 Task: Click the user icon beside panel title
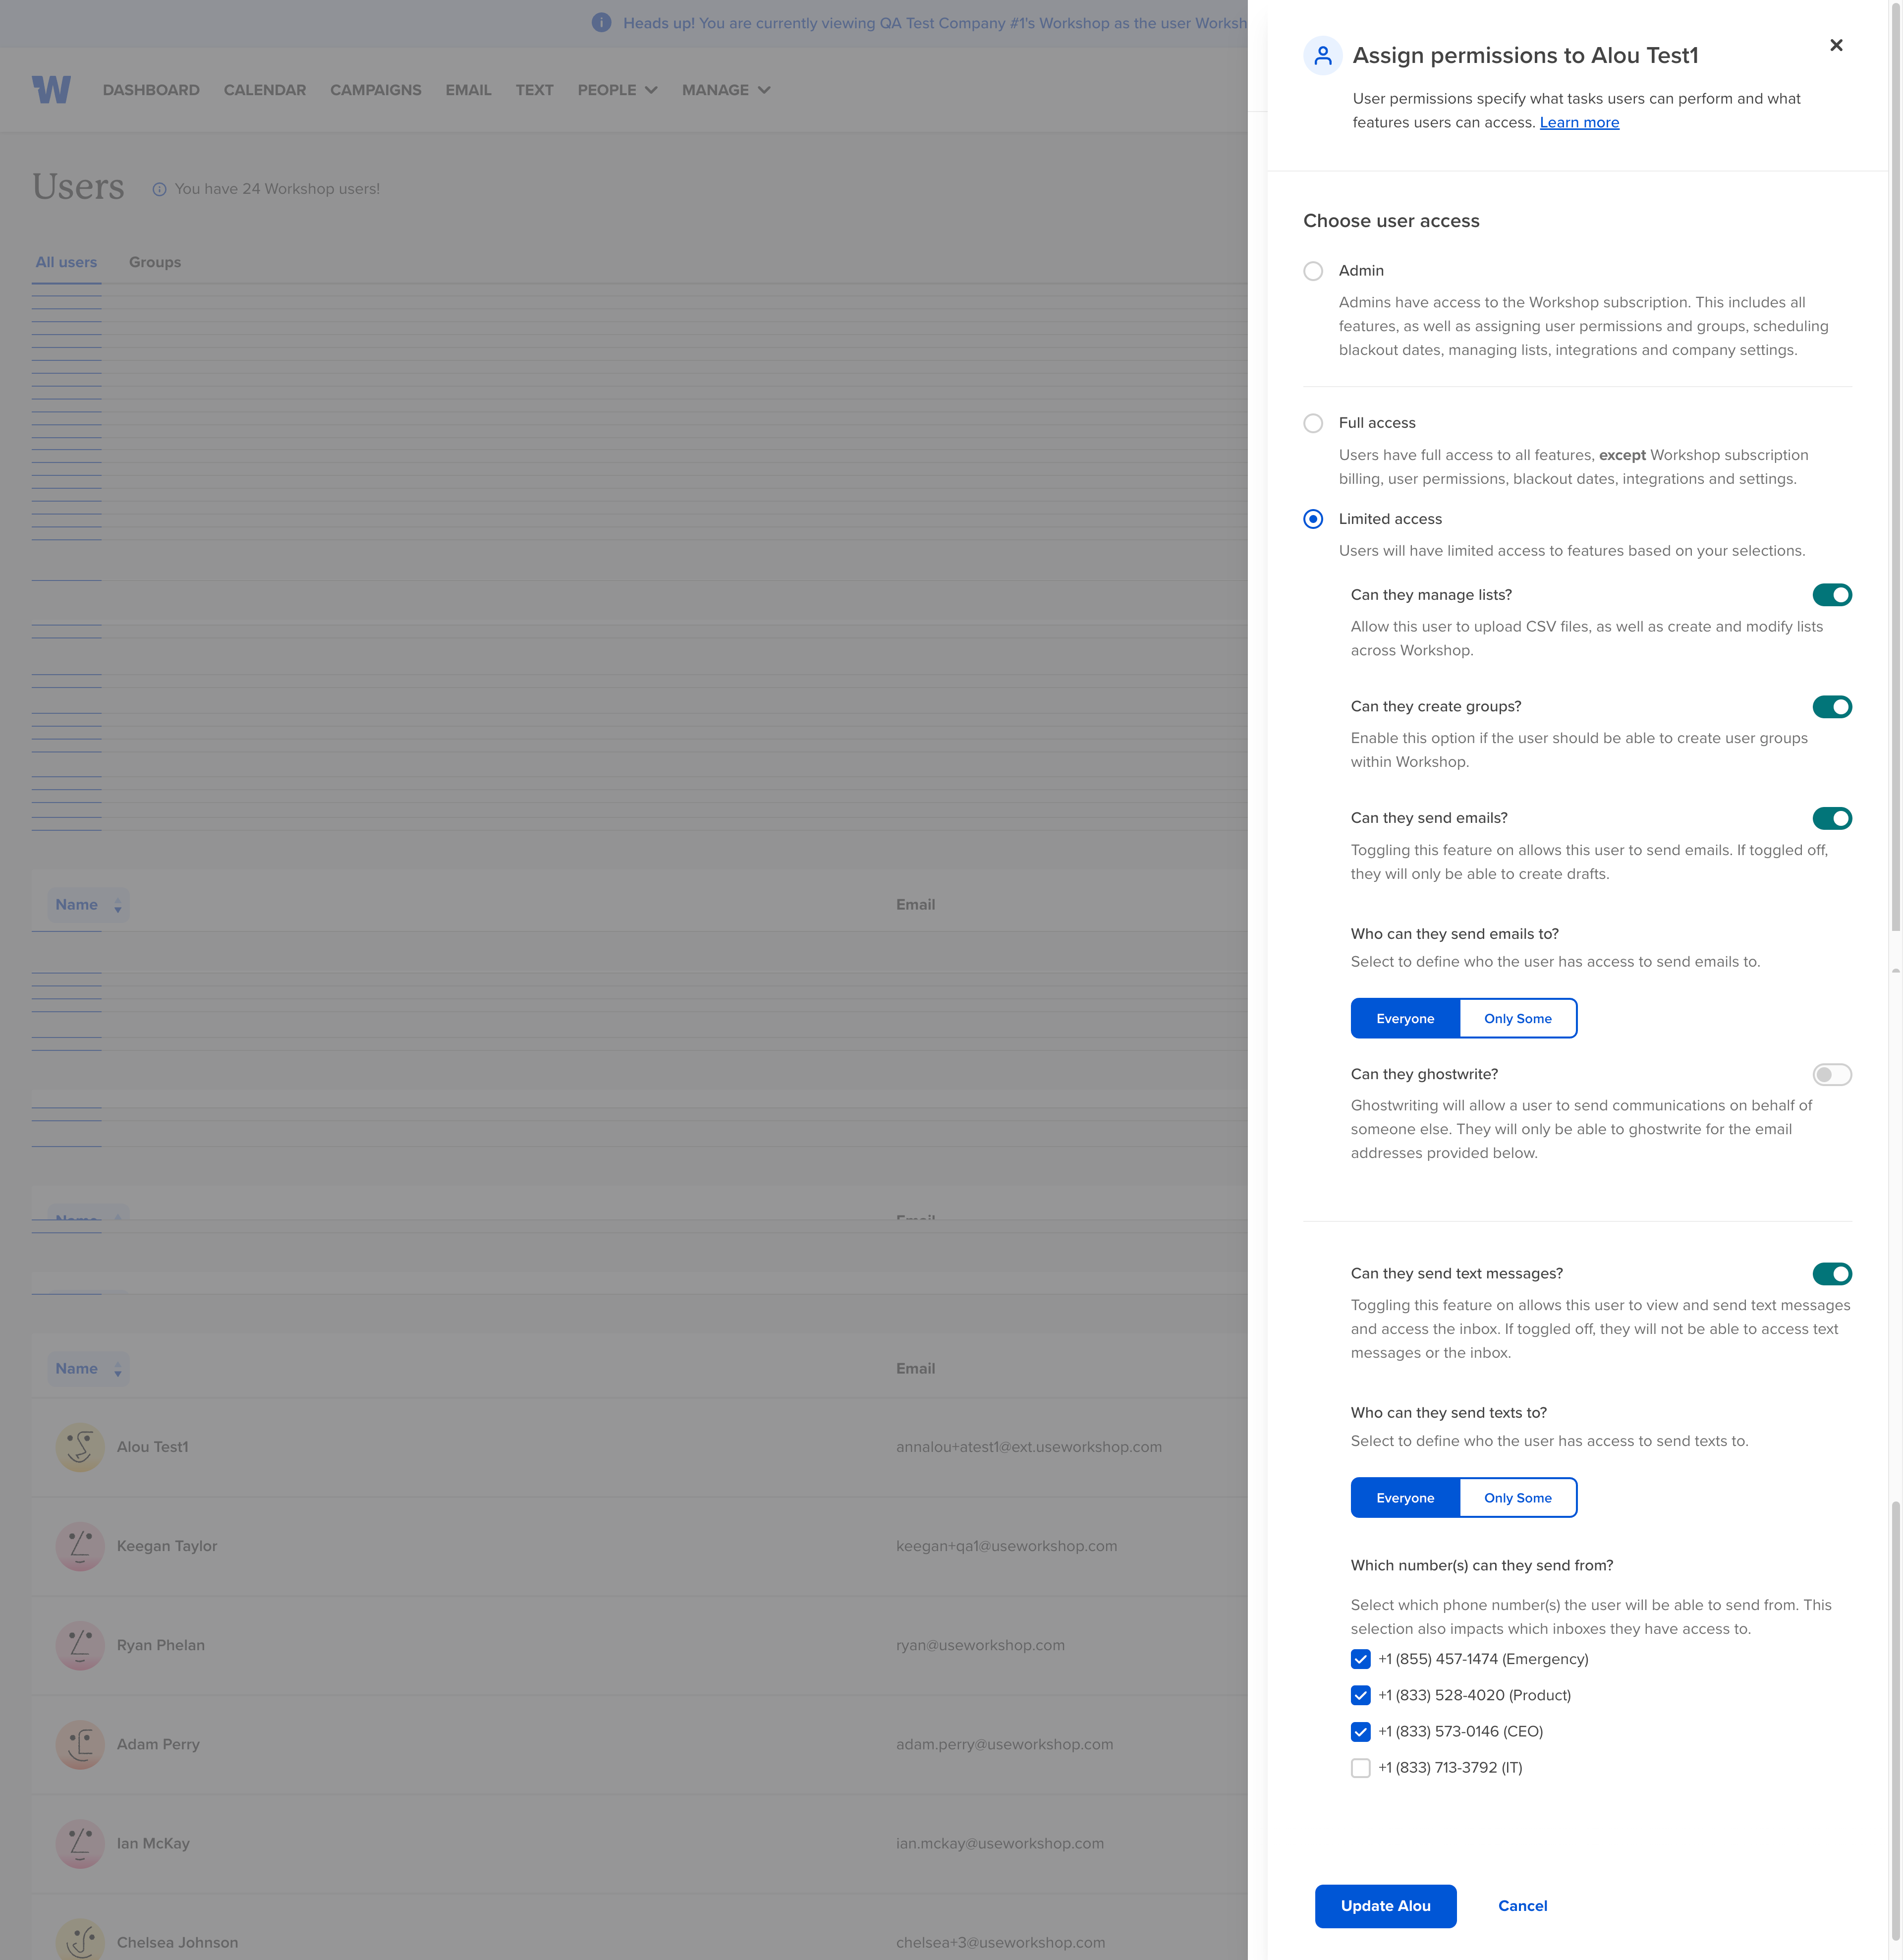1322,56
